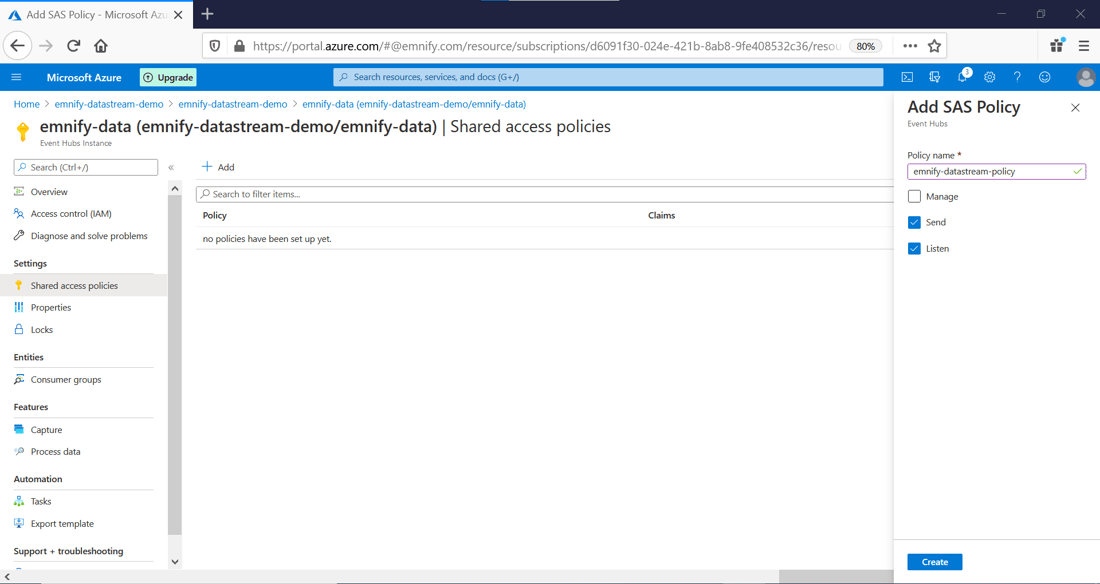Click the 80% zoom level indicator
This screenshot has height=584, width=1100.
click(866, 46)
